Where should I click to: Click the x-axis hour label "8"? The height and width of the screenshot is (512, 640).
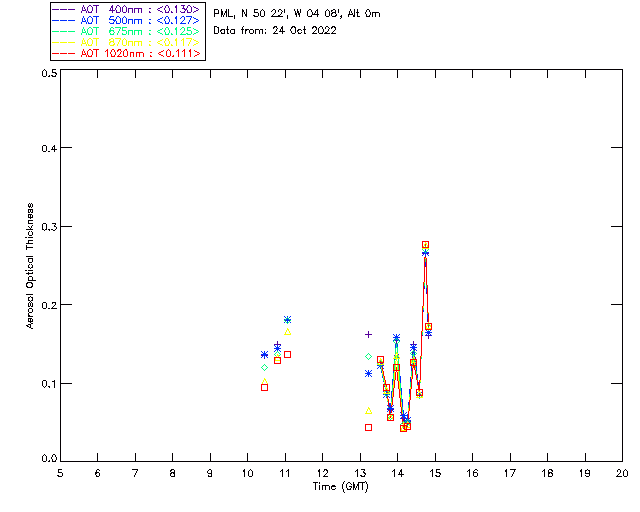(173, 473)
